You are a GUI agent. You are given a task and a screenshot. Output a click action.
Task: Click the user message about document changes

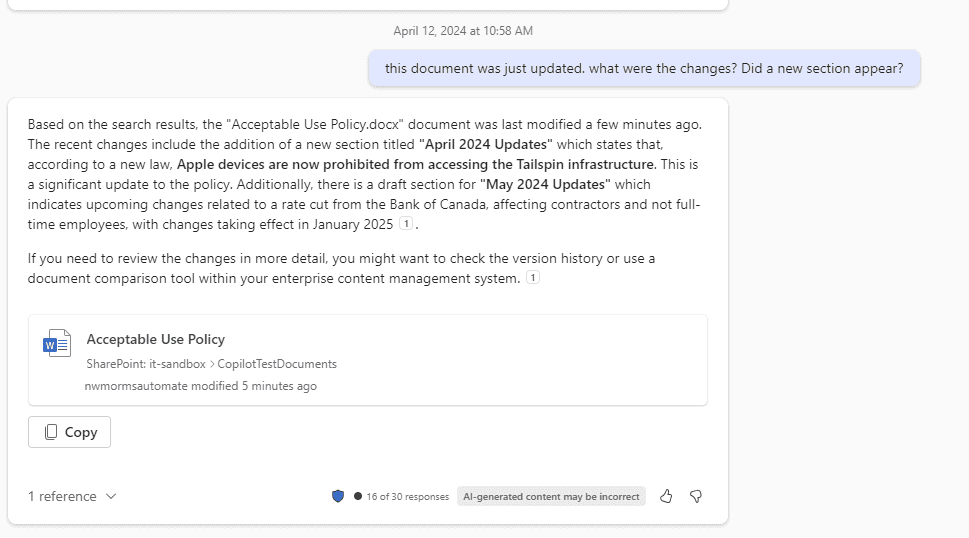(644, 69)
